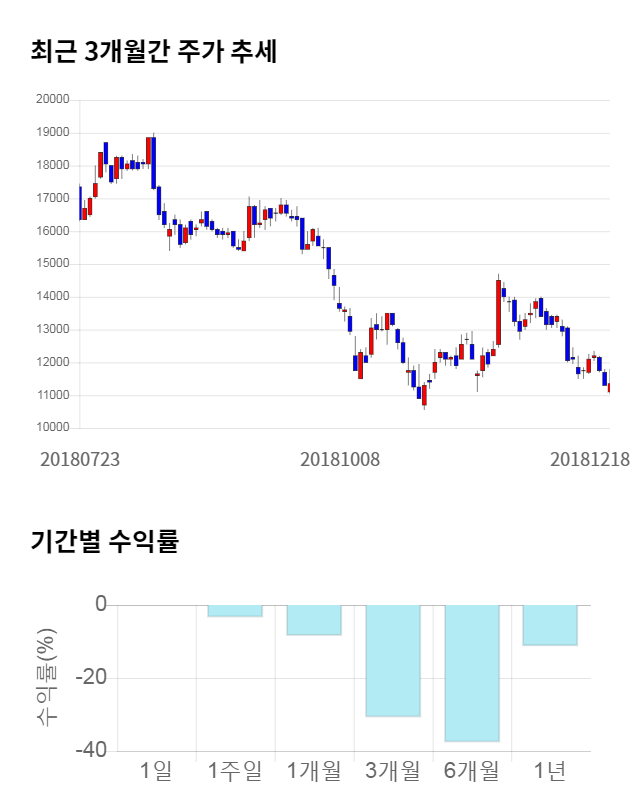Viewport: 640px width, 810px height.
Task: Click the 10000 price axis label
Action: (x=52, y=428)
